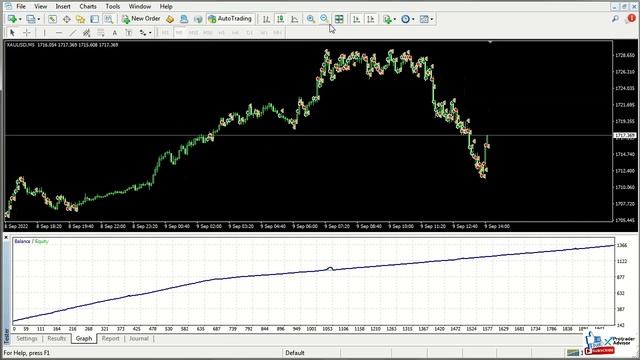Screen dimensions: 640x360
Task: Switch timeframe to D1
Action: (250, 33)
